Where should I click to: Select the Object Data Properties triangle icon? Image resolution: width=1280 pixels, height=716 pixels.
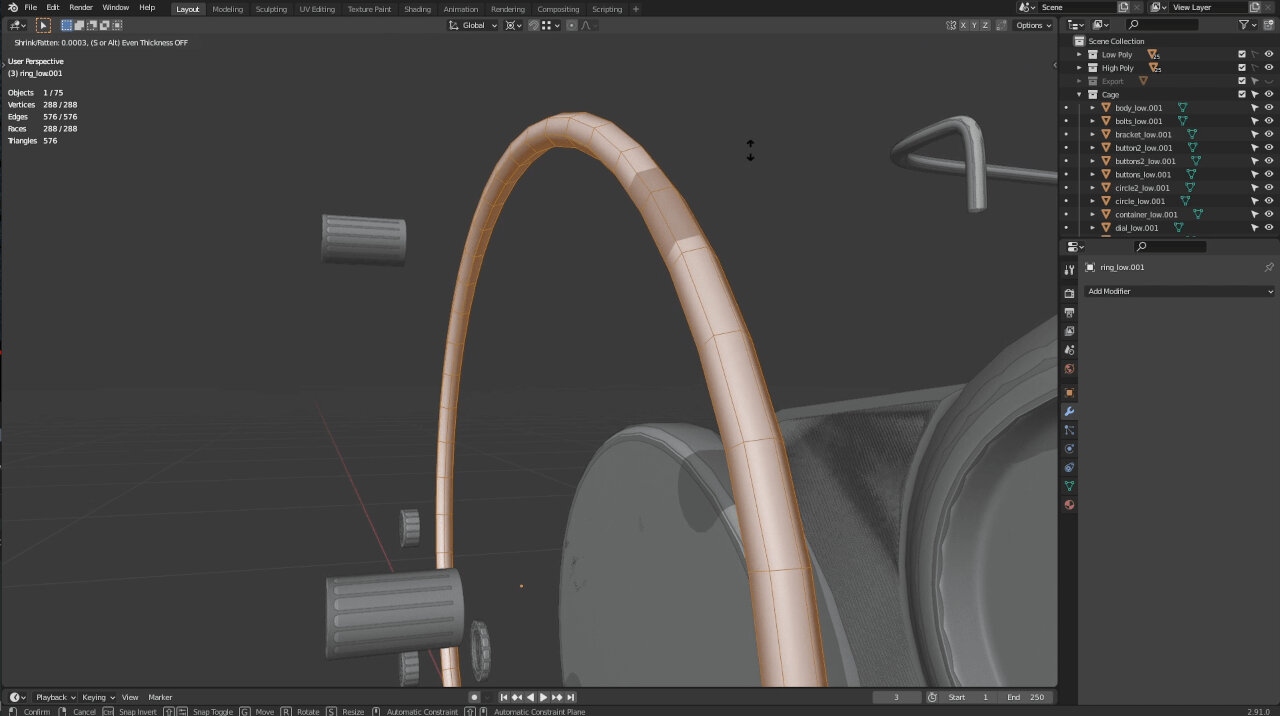pos(1069,485)
